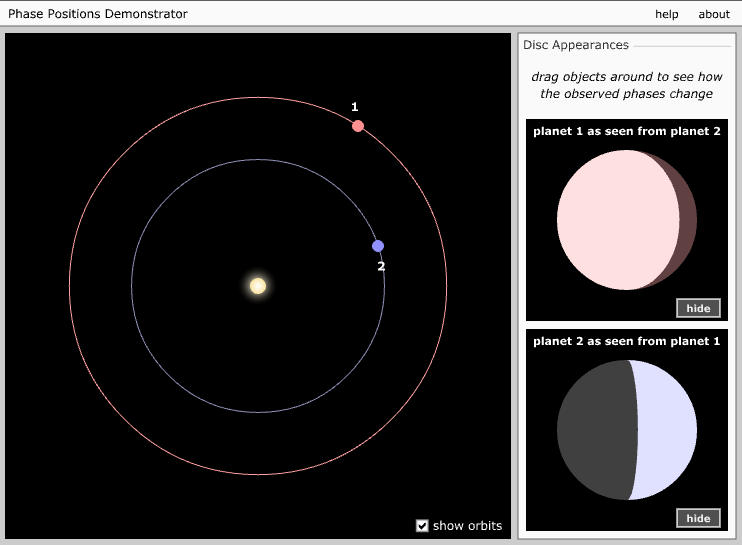742x545 pixels.
Task: Click the "planet 1 as seen from planet 2" title
Action: (627, 131)
